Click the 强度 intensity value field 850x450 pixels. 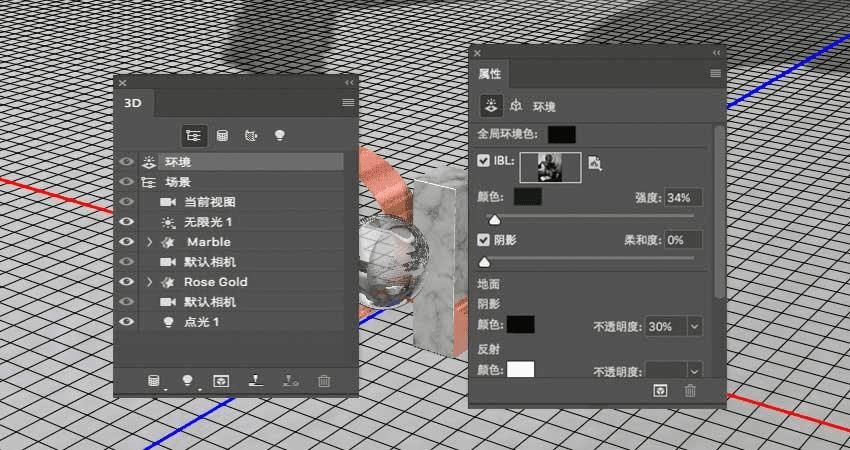point(684,198)
